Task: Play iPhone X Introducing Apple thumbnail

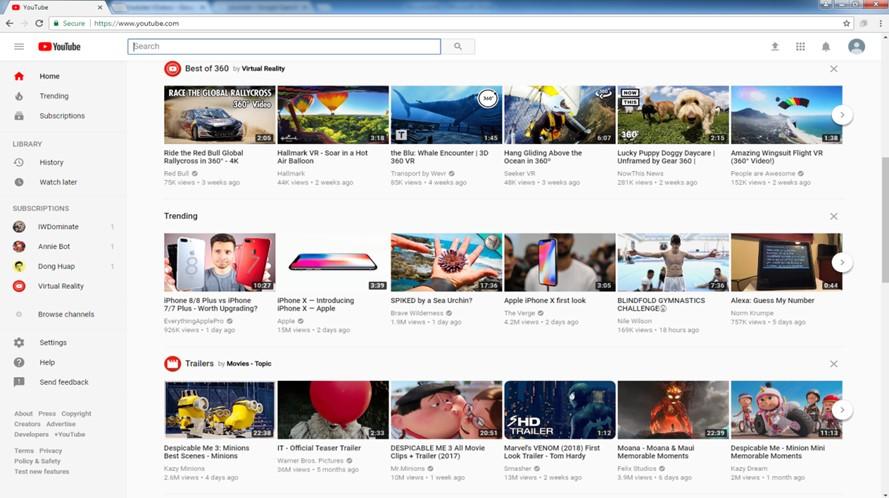Action: coord(333,262)
